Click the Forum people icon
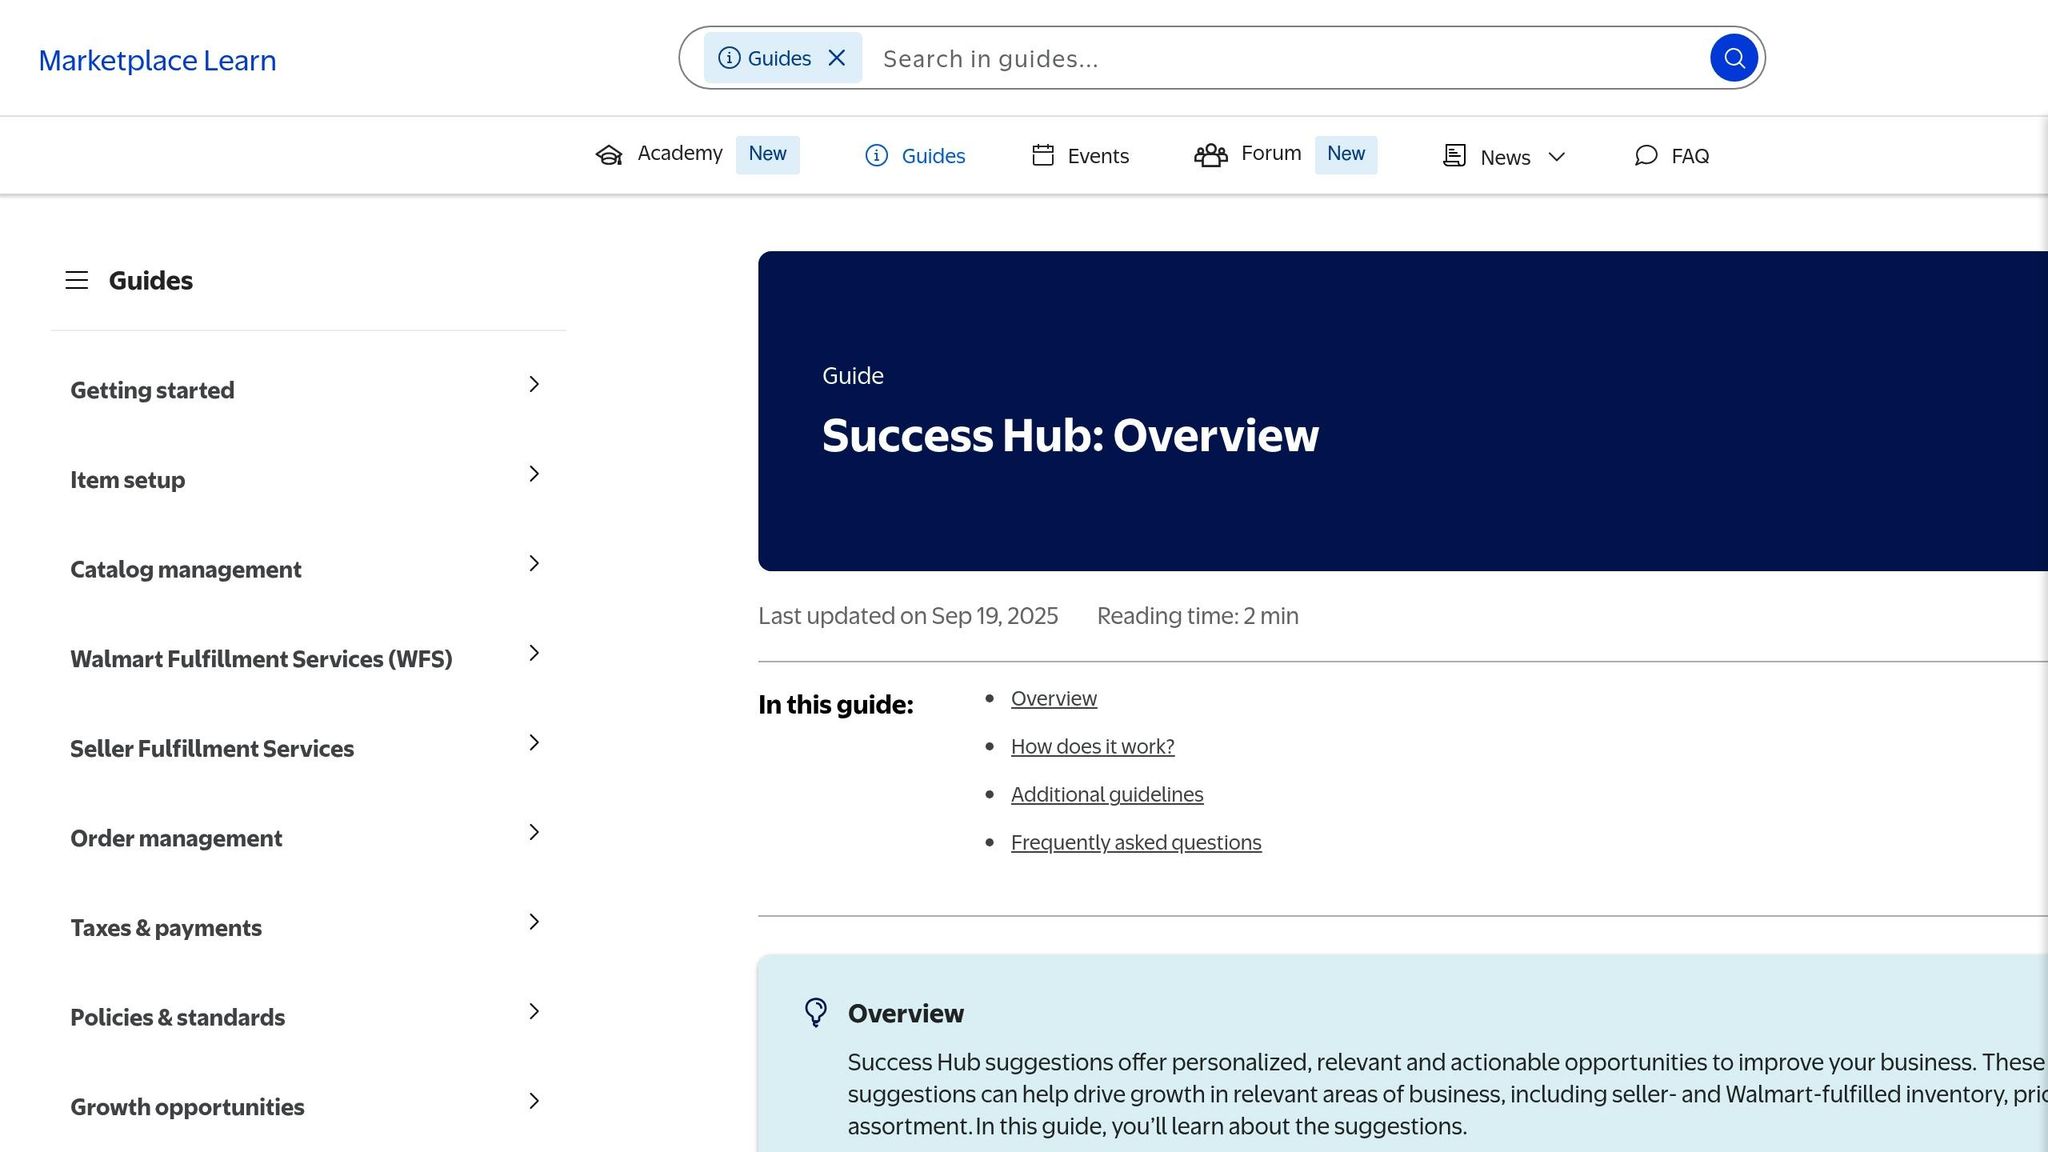 [x=1210, y=155]
